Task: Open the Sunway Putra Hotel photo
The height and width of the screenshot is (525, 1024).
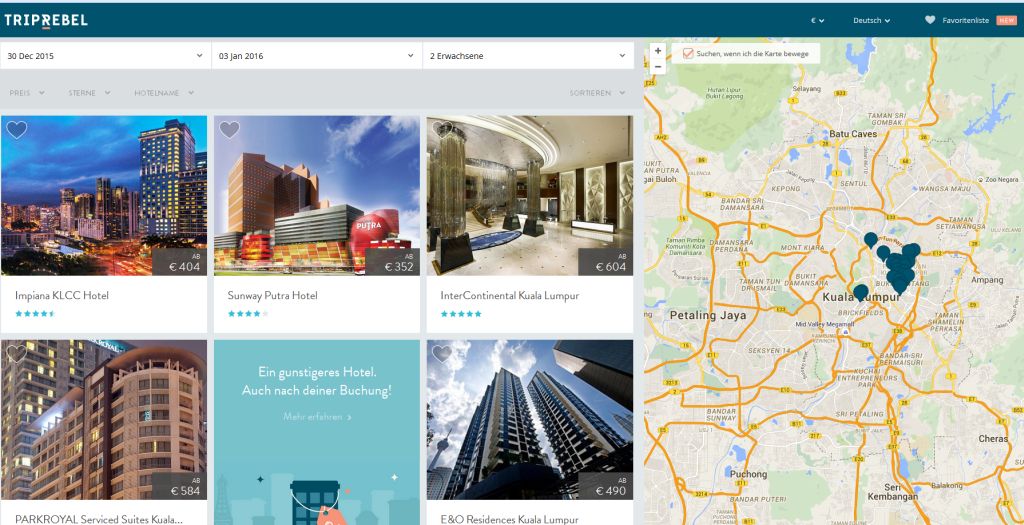Action: coord(317,195)
